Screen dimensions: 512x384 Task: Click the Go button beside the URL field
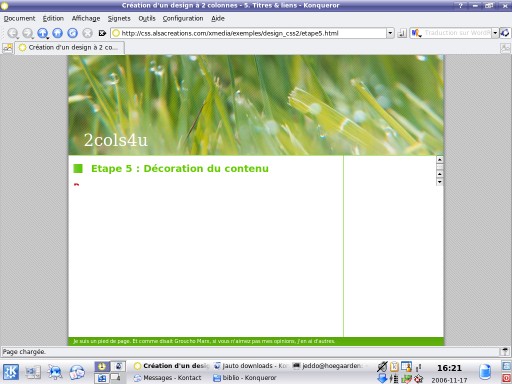(402, 33)
